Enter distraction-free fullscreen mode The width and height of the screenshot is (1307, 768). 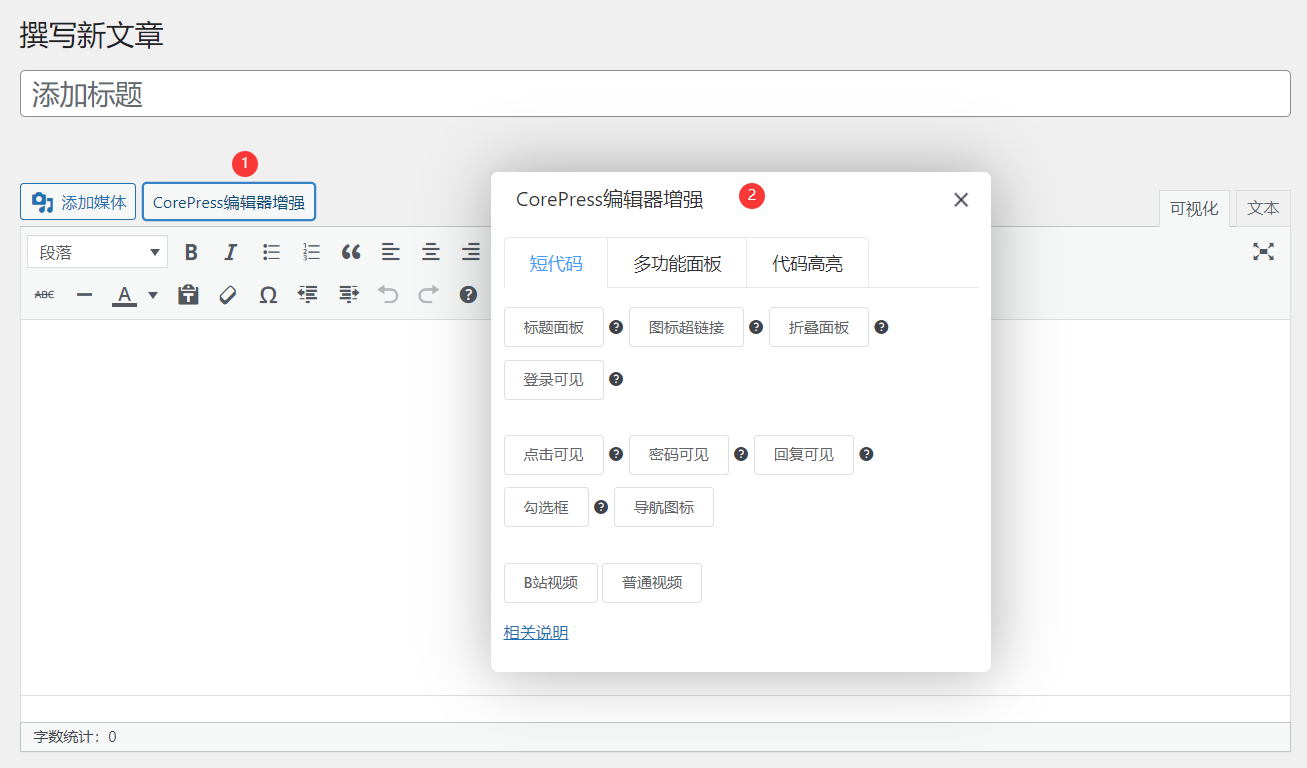[1264, 252]
